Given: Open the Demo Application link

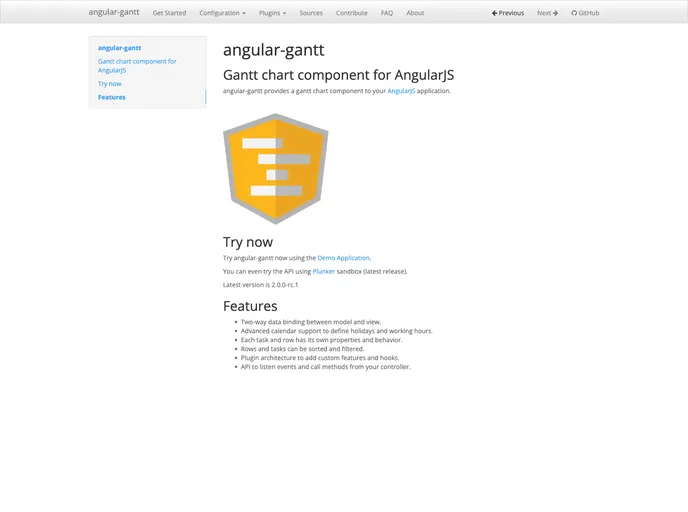Looking at the screenshot, I should click(x=344, y=258).
